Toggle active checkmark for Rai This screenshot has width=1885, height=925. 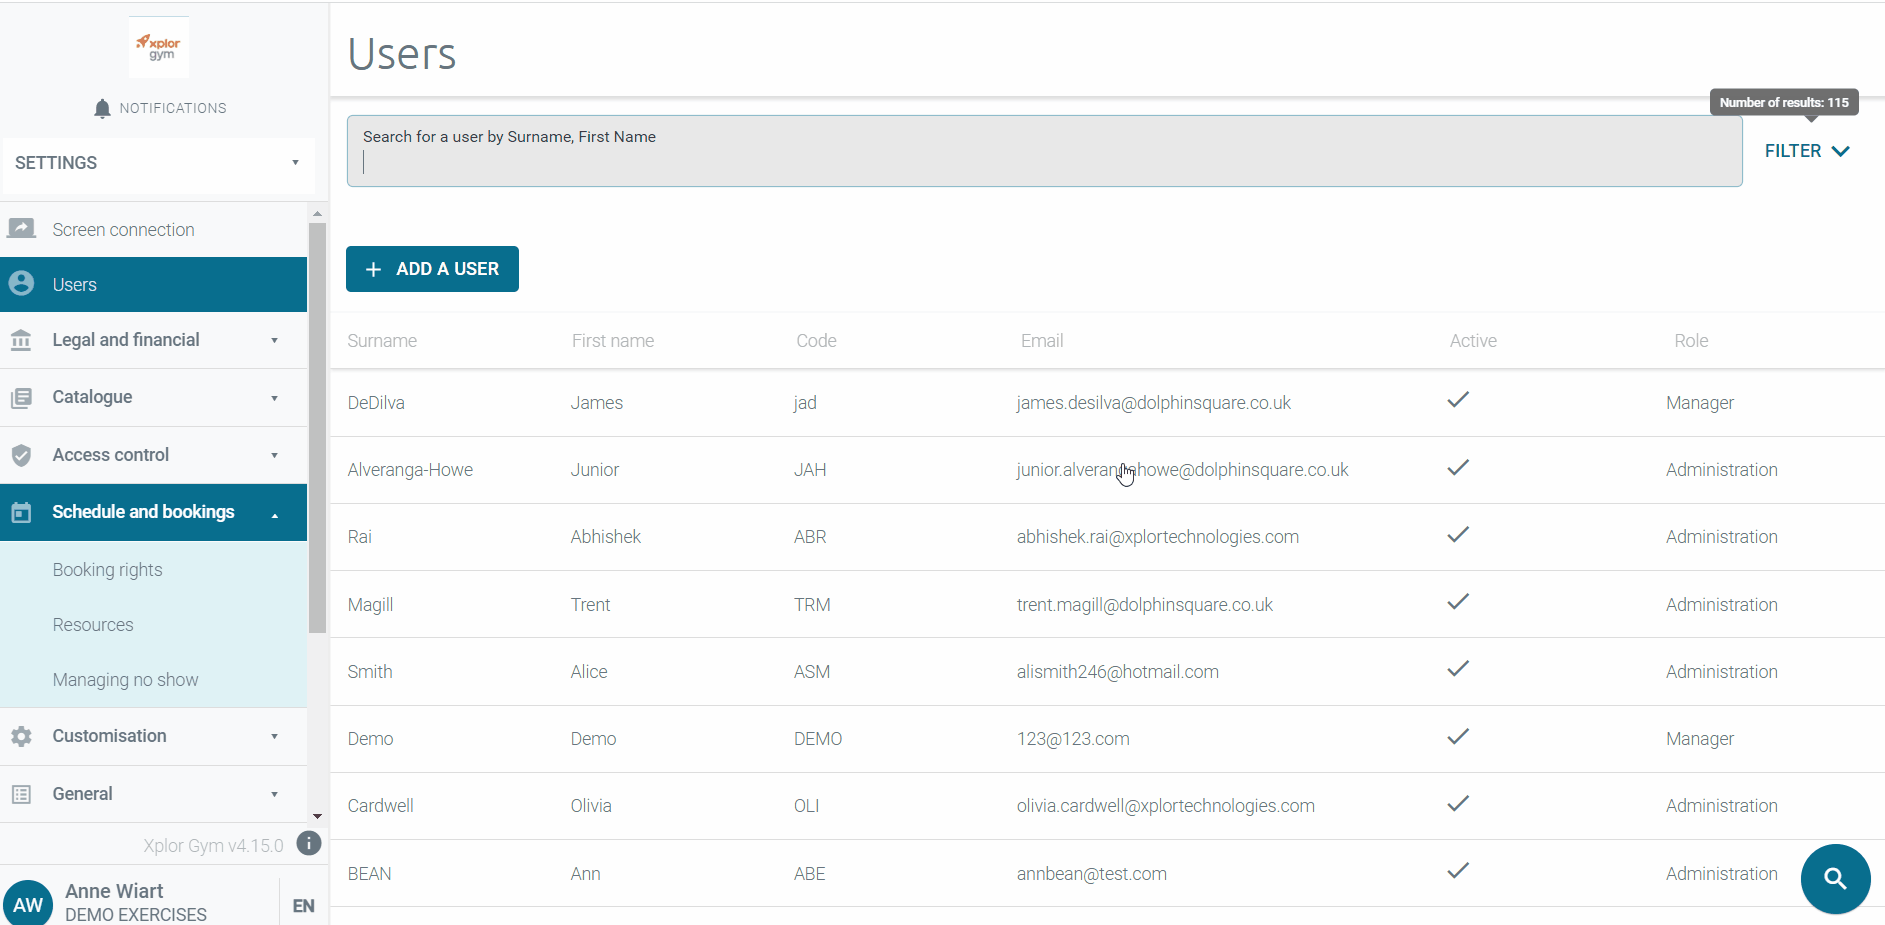coord(1458,534)
